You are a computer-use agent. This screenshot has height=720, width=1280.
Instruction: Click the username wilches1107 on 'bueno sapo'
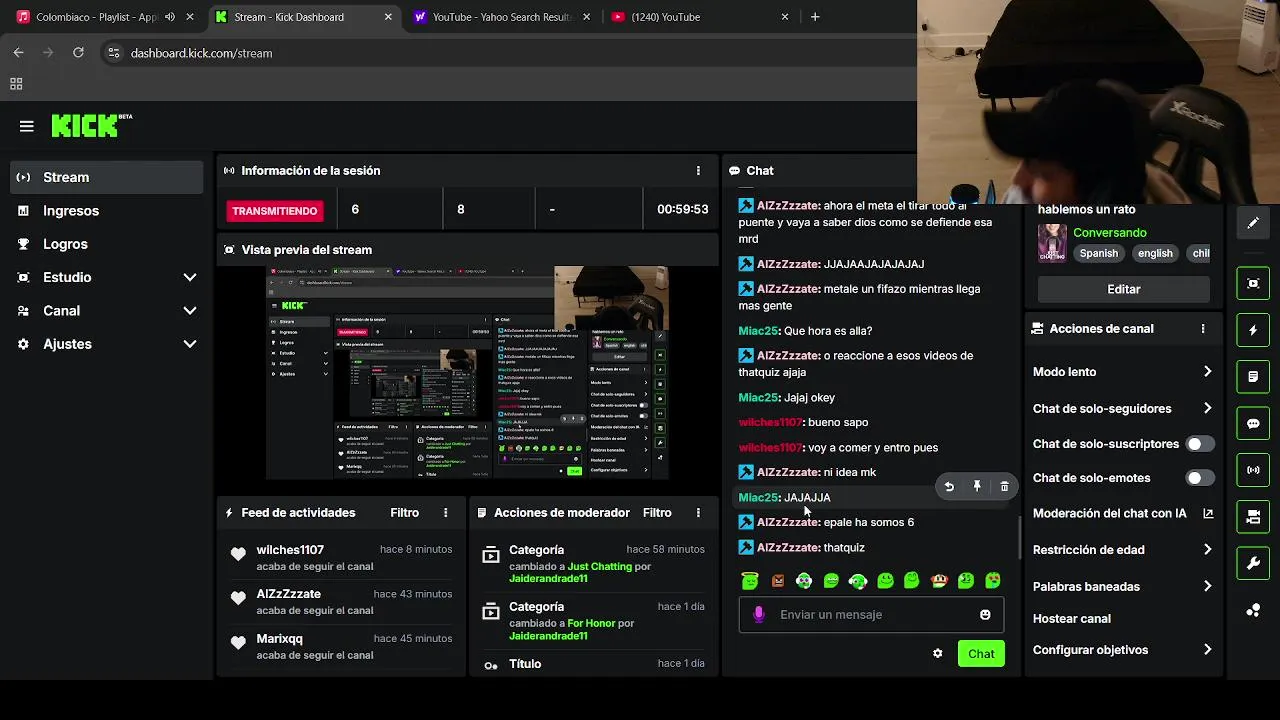point(770,423)
